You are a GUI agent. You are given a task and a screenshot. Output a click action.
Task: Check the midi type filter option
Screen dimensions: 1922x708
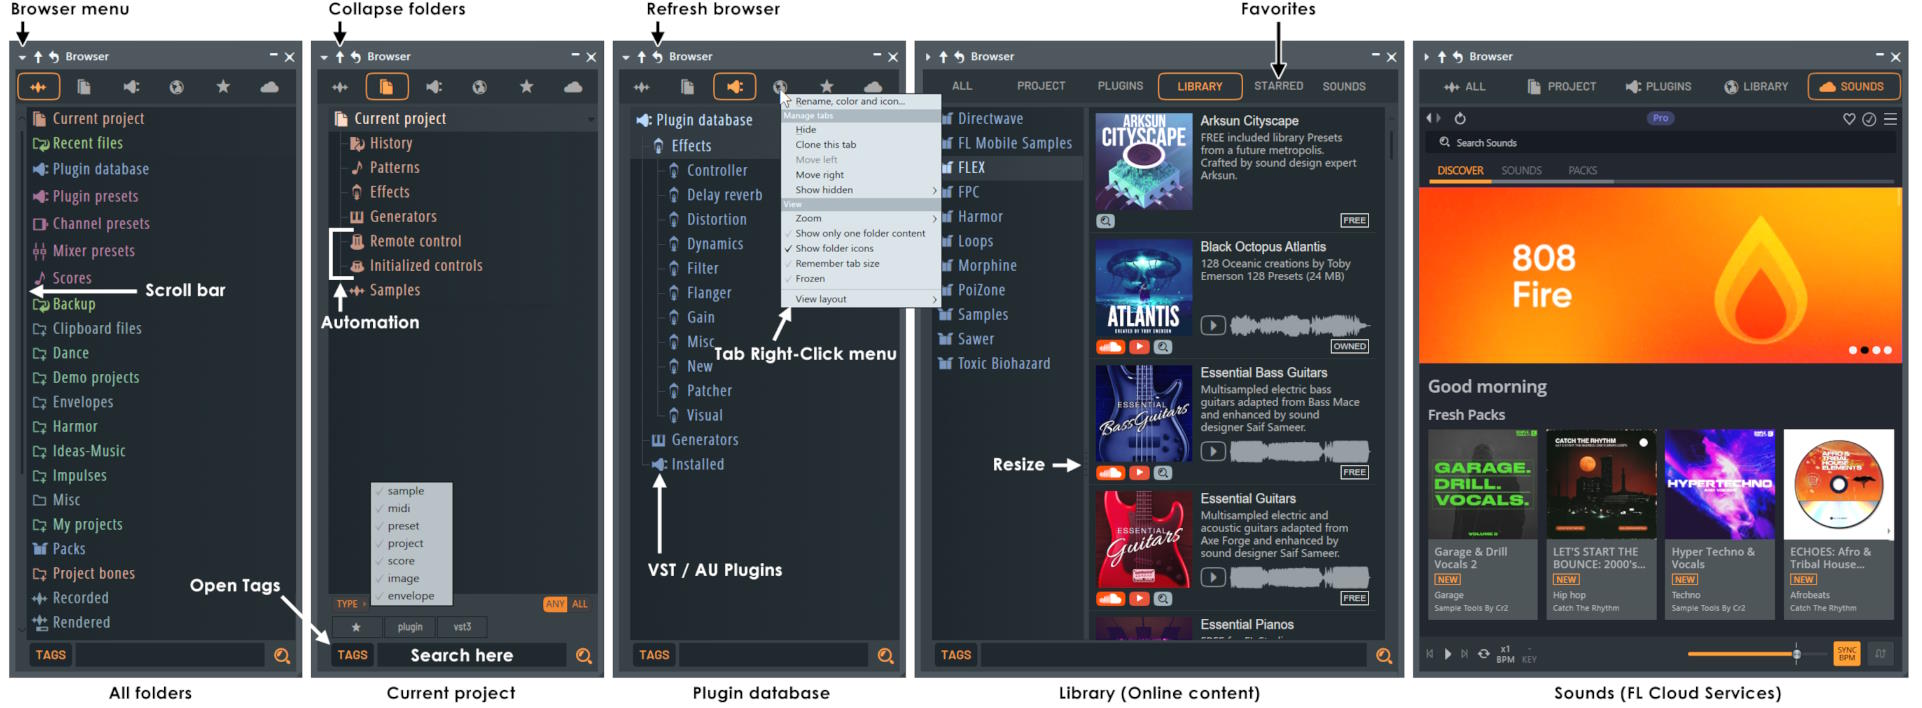click(399, 508)
